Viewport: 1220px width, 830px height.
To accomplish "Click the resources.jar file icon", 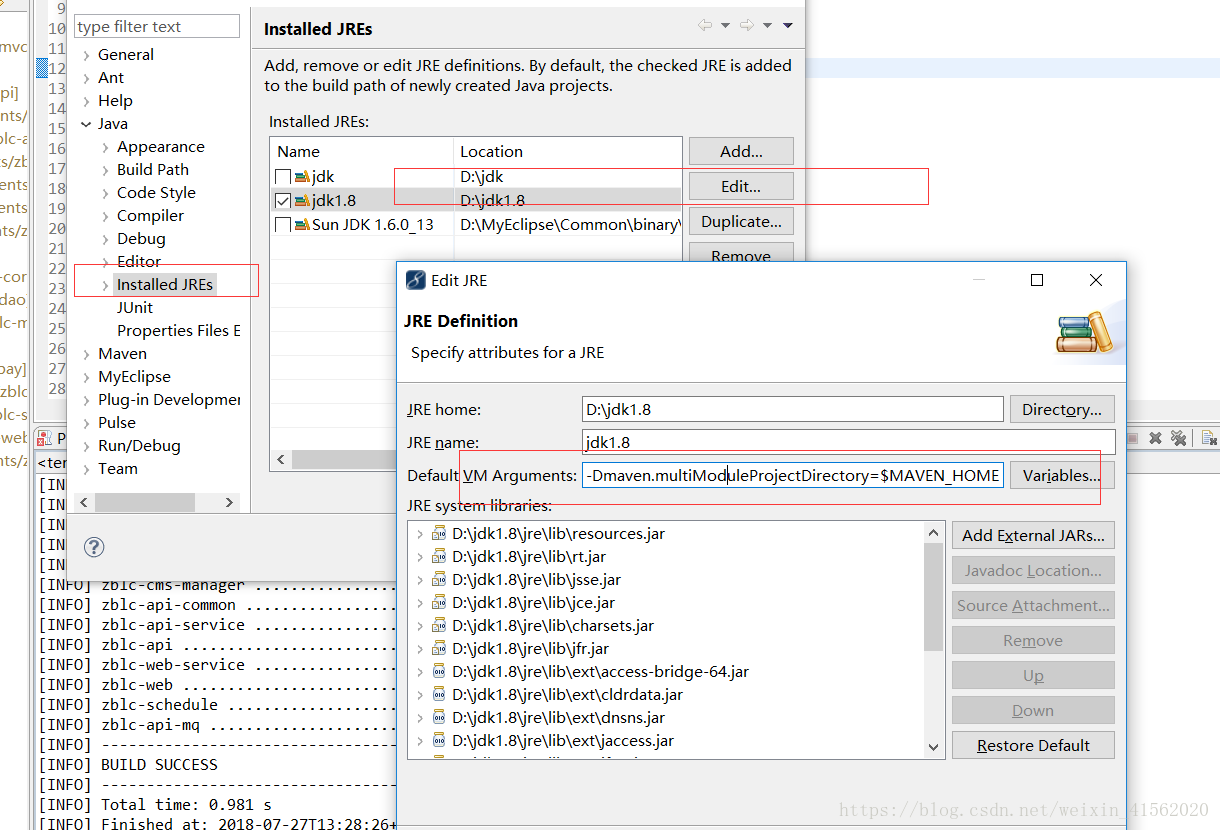I will tap(439, 534).
